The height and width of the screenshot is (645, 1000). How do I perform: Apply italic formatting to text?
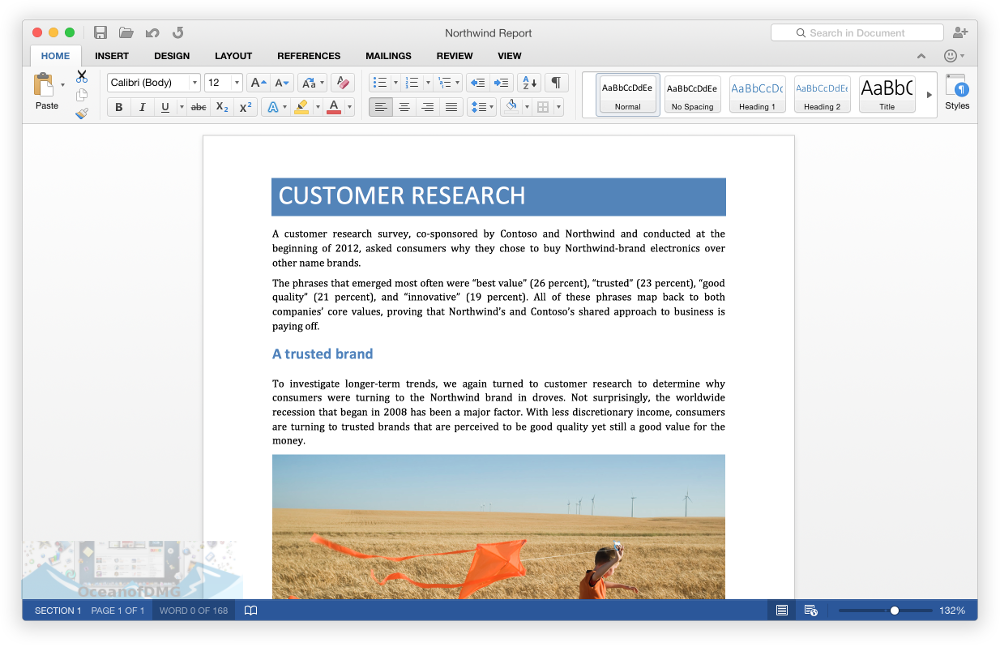pos(143,107)
